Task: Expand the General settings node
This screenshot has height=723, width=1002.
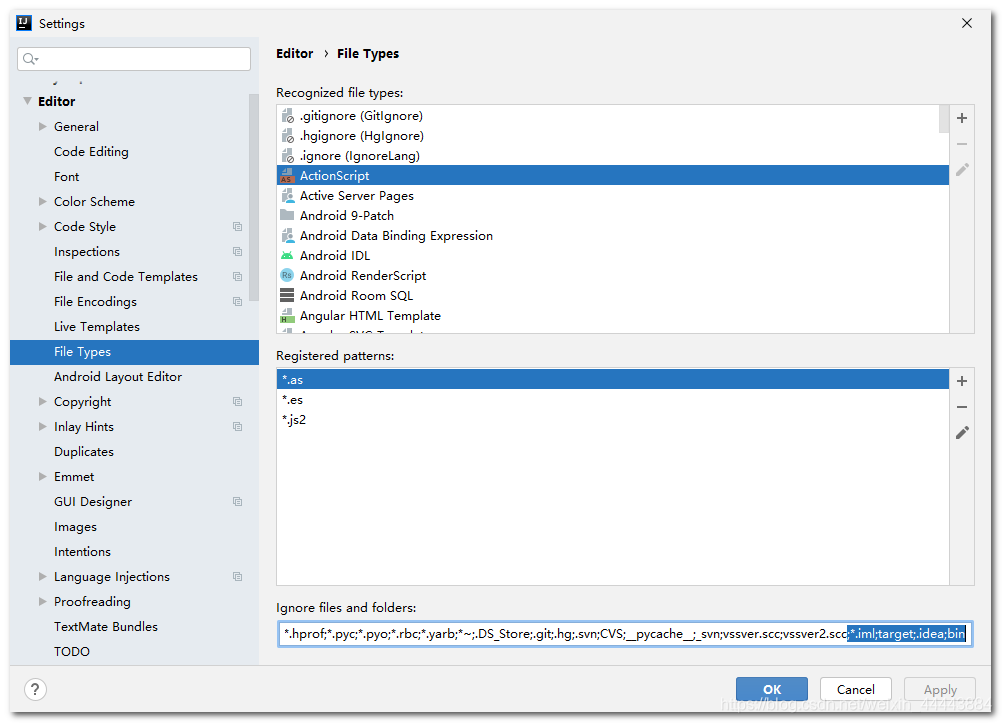Action: (43, 127)
